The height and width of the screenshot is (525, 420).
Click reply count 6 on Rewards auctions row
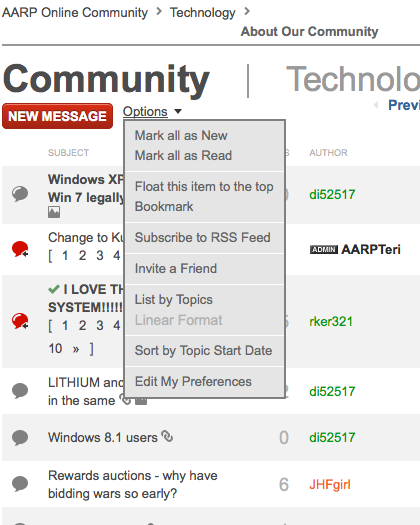tap(284, 484)
